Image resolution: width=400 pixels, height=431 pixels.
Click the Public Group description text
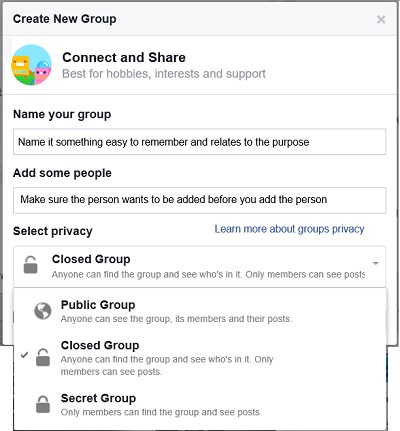[x=176, y=319]
